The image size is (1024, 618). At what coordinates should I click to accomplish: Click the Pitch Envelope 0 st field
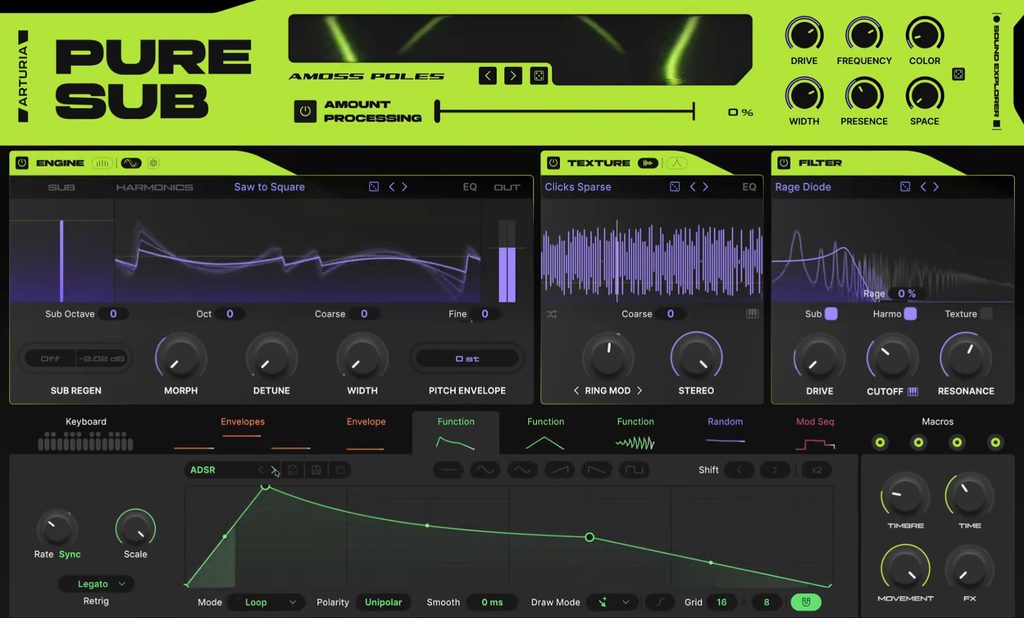[x=468, y=359]
